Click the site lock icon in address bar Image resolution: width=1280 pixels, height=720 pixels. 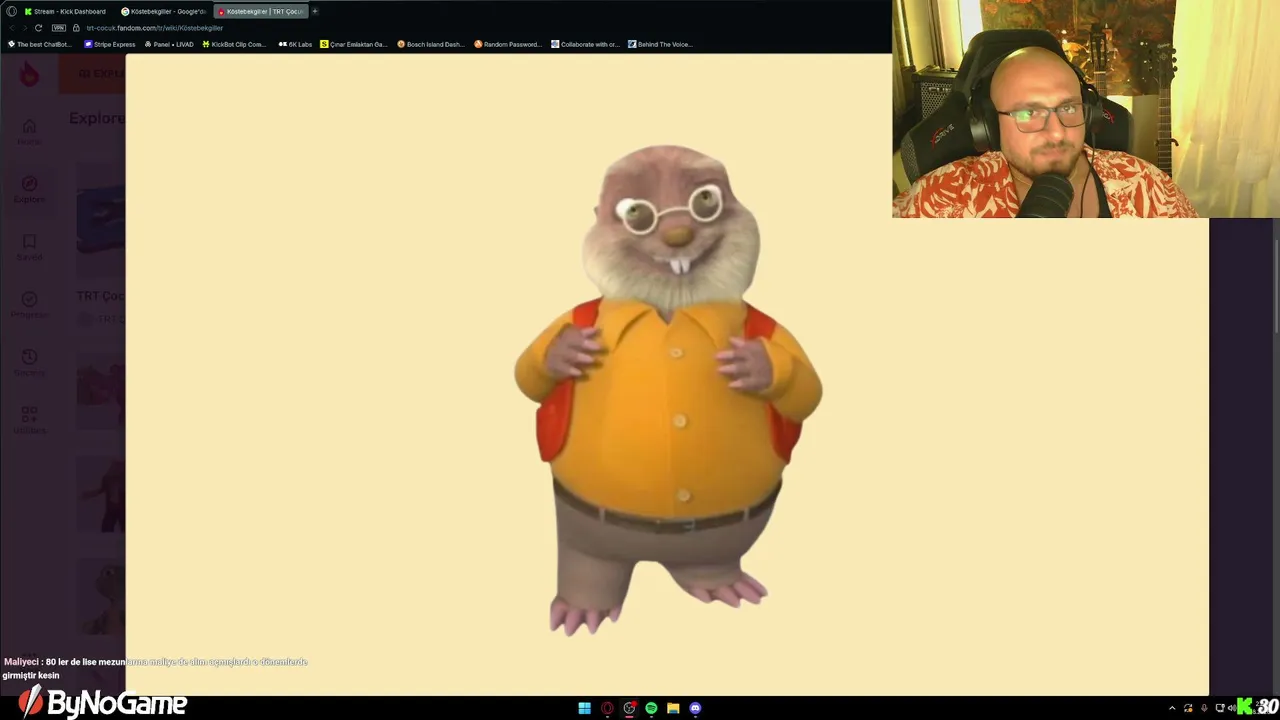pos(76,28)
